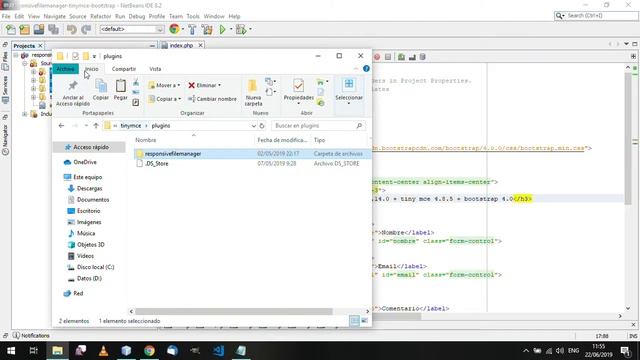
Task: Click the Copiar icon in Explorer ribbon
Action: (101, 86)
